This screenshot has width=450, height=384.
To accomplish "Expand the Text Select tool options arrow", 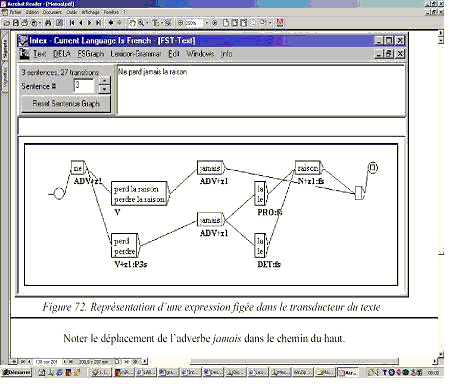I will pyautogui.click(x=161, y=23).
